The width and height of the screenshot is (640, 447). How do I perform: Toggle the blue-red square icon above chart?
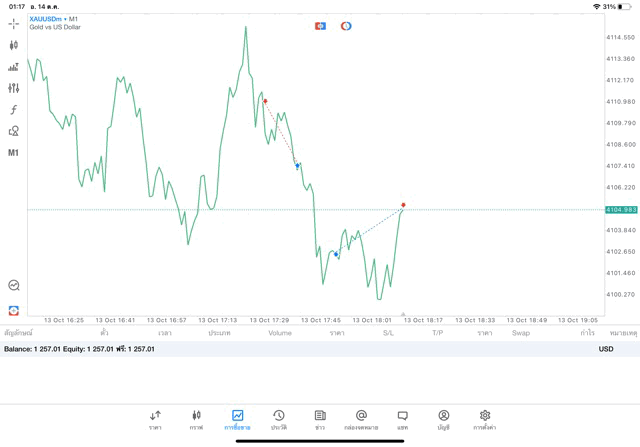[320, 26]
